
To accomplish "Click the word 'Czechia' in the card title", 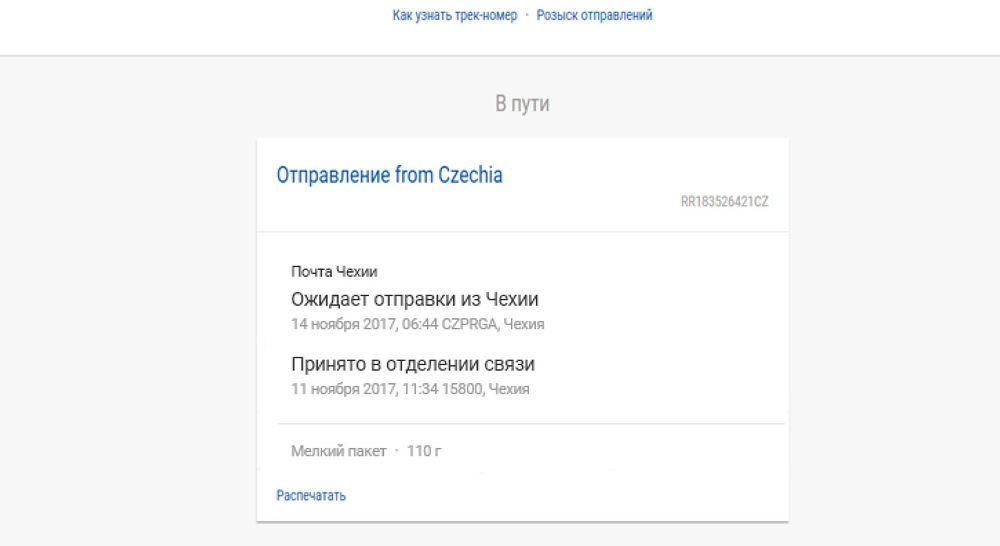I will point(470,175).
